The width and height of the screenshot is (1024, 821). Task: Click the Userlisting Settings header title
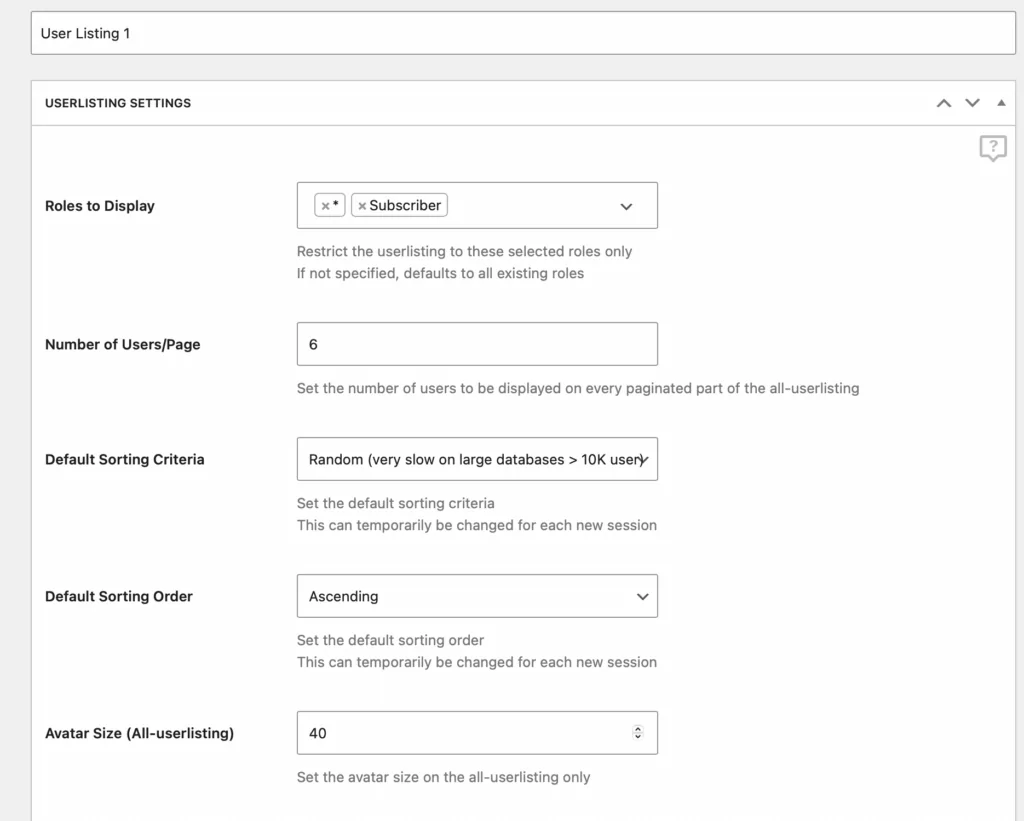(x=118, y=103)
